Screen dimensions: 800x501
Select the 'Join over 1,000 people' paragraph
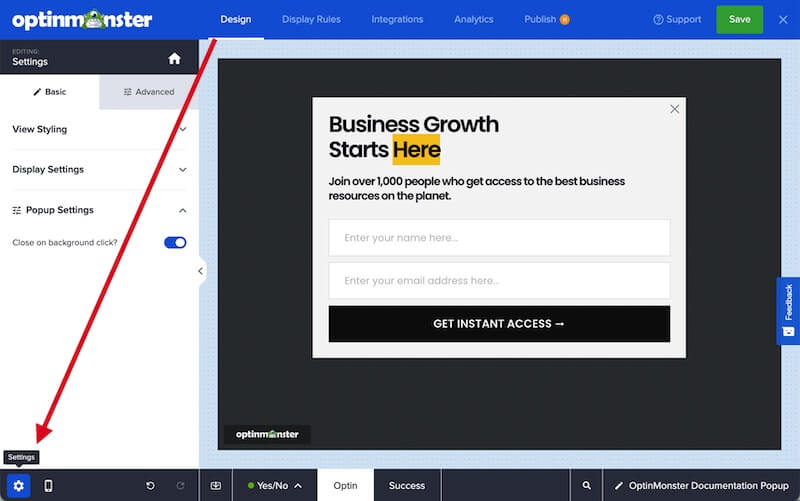pyautogui.click(x=477, y=189)
